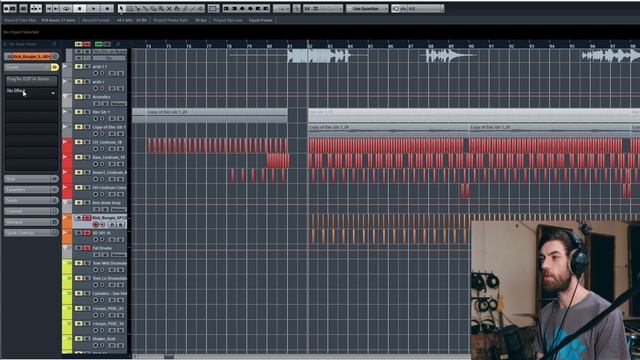Click the green read automation global button
Screen dimensions: 640x360
tap(98, 44)
